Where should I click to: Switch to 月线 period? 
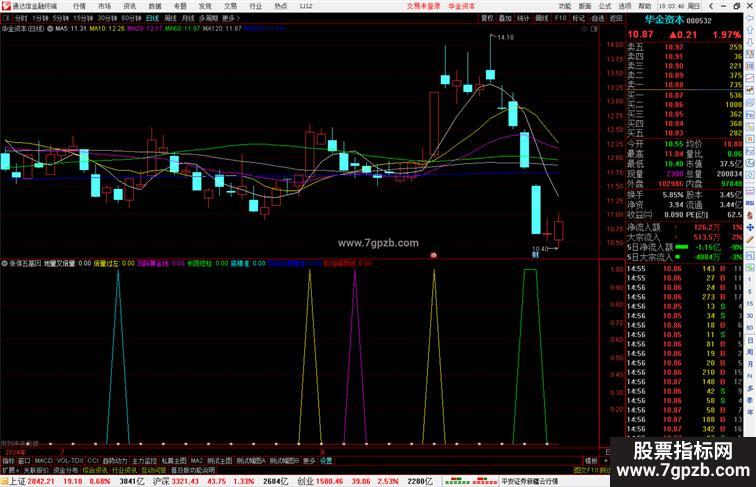click(x=188, y=18)
